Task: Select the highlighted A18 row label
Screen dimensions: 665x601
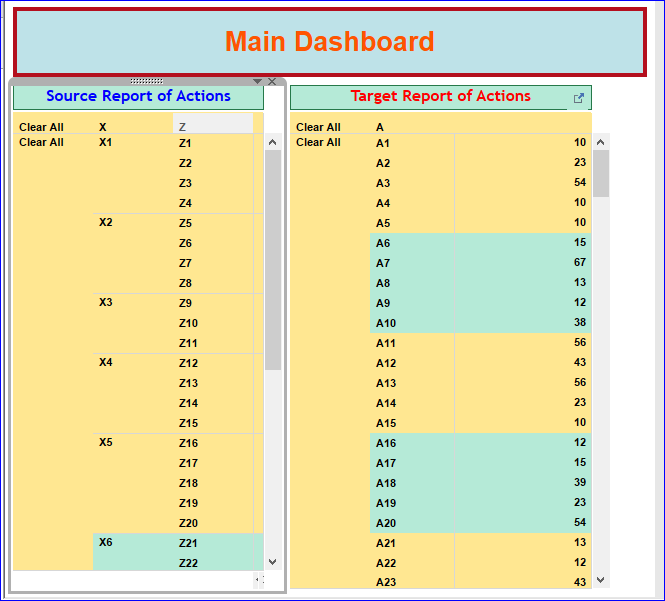Action: [x=386, y=483]
